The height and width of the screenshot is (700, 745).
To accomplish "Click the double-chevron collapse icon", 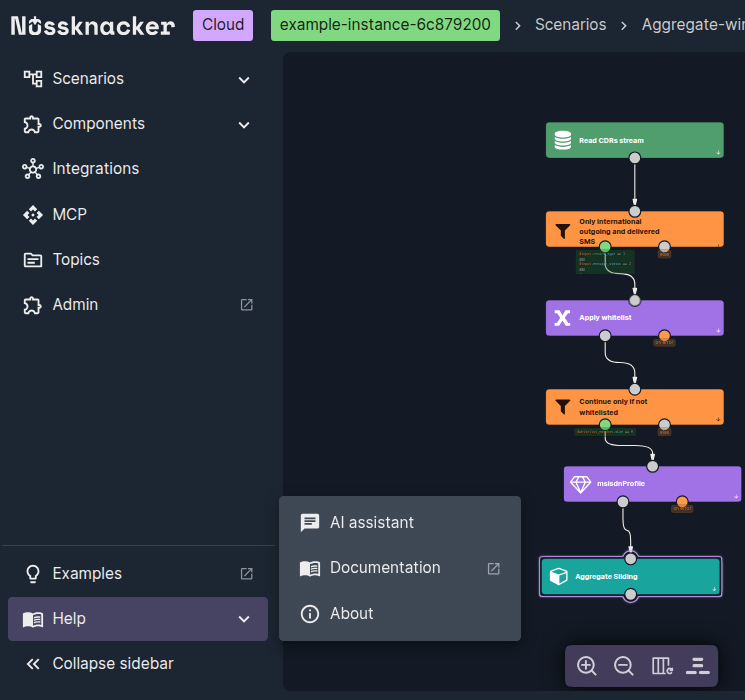I will click(x=33, y=664).
